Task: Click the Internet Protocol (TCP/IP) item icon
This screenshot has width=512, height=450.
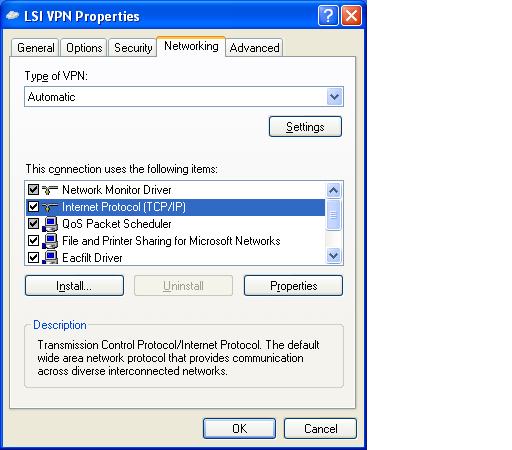Action: coord(50,207)
